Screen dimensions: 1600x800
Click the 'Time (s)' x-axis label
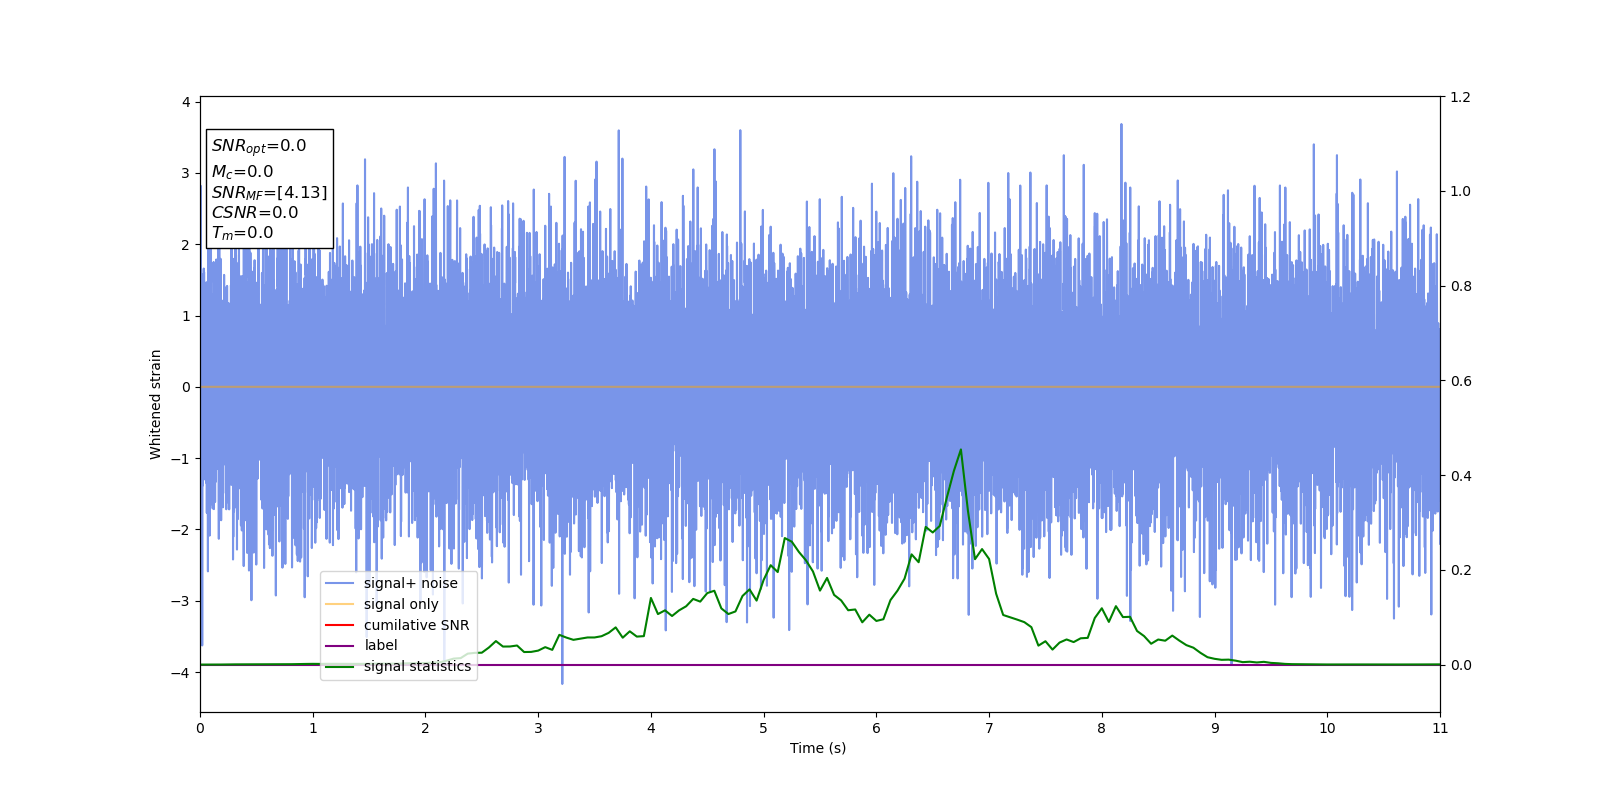click(x=818, y=748)
